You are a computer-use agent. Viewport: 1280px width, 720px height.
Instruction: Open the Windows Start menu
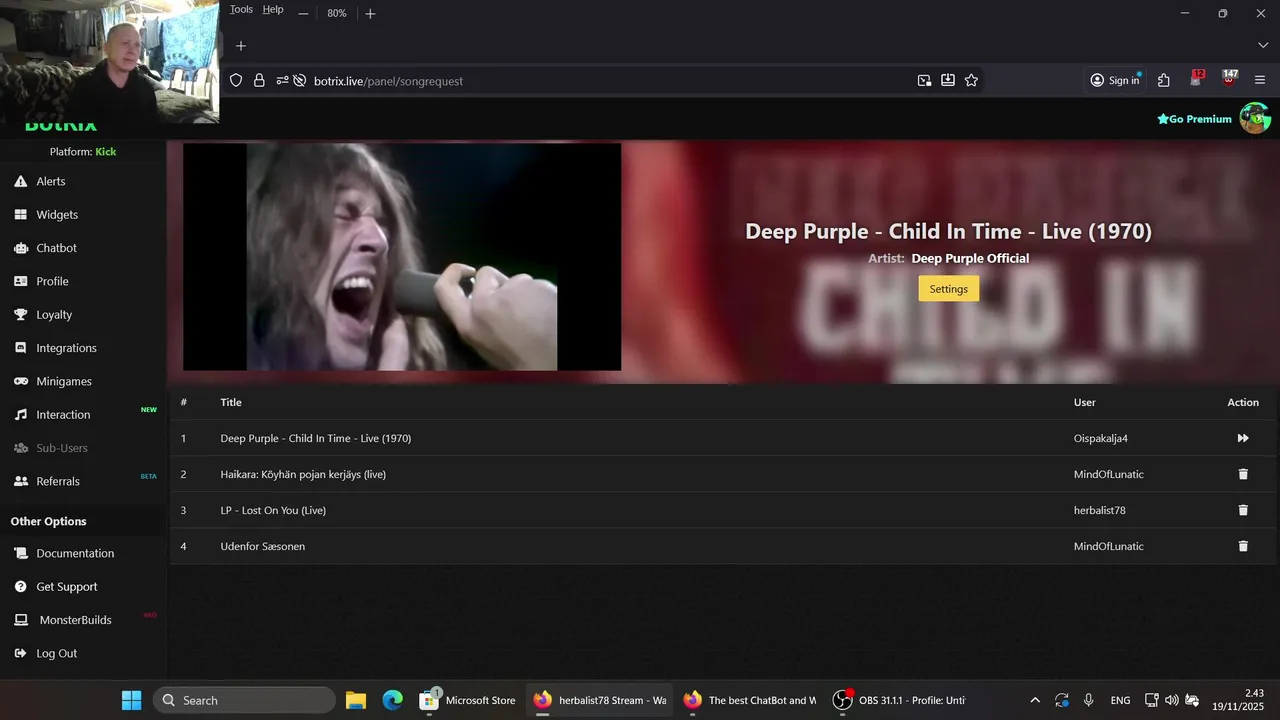pos(131,700)
